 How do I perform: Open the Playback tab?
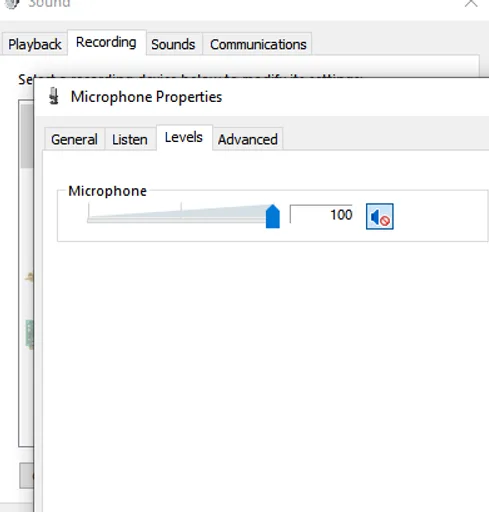tap(35, 44)
